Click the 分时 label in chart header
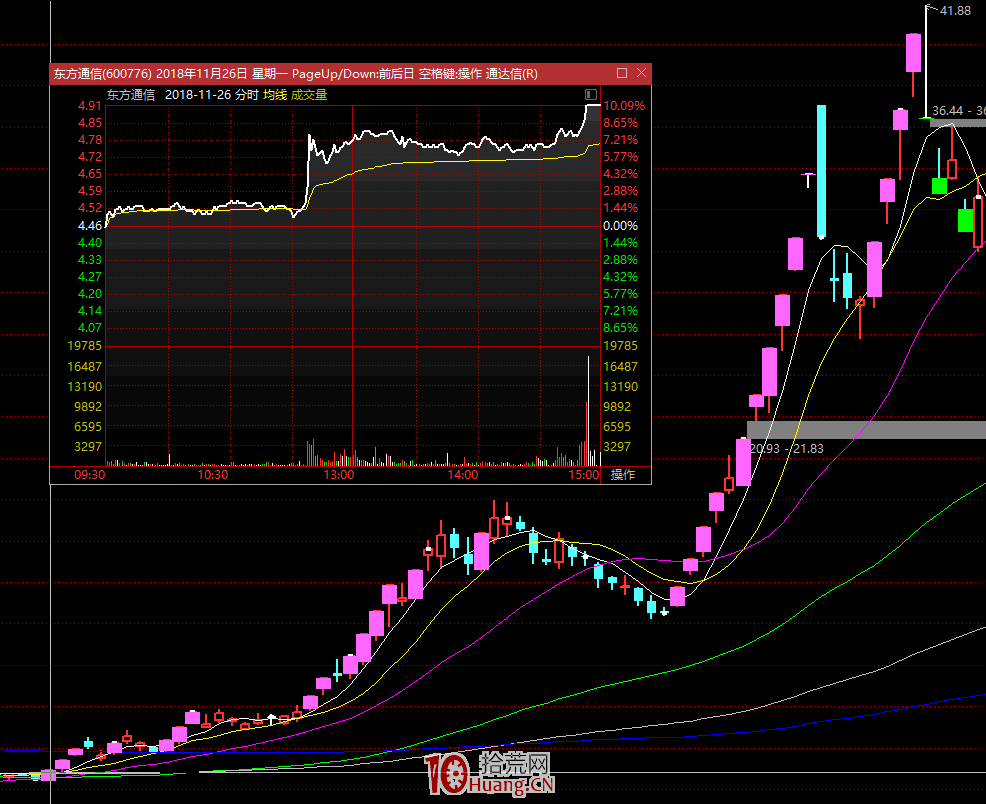Image resolution: width=986 pixels, height=804 pixels. pyautogui.click(x=246, y=95)
